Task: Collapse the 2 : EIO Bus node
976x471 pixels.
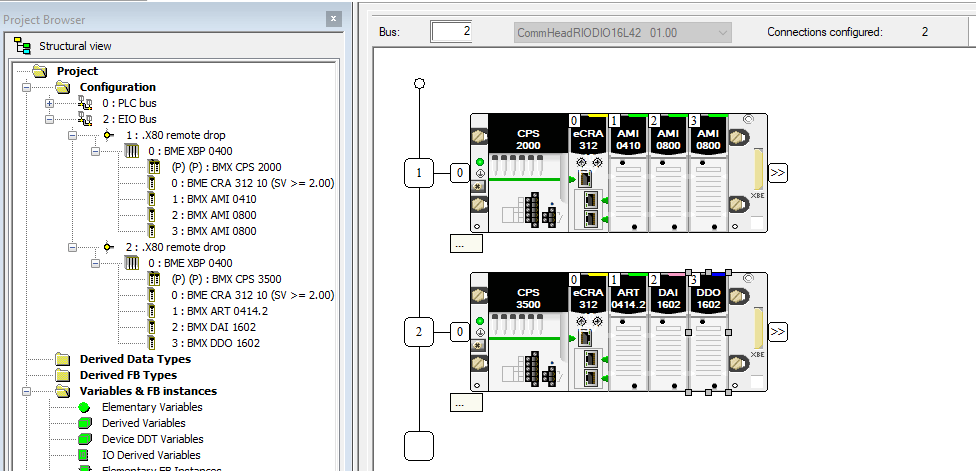Action: 50,119
